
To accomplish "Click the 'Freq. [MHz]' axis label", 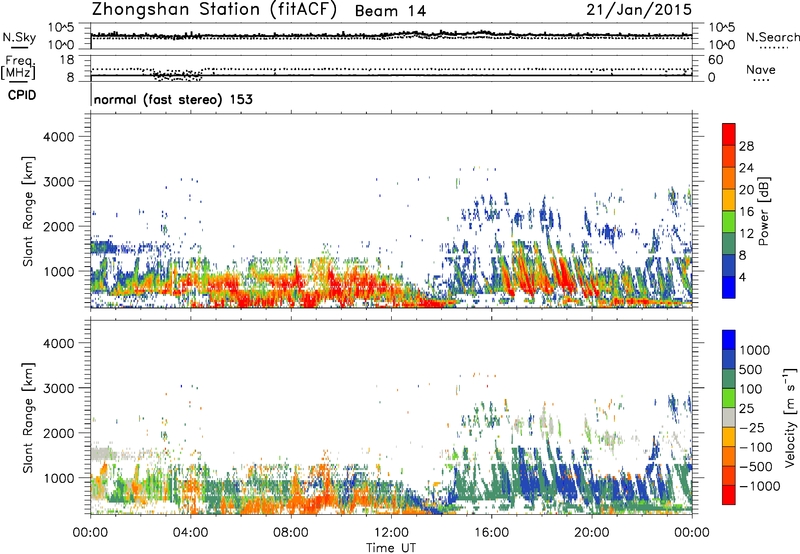I will (x=18, y=68).
